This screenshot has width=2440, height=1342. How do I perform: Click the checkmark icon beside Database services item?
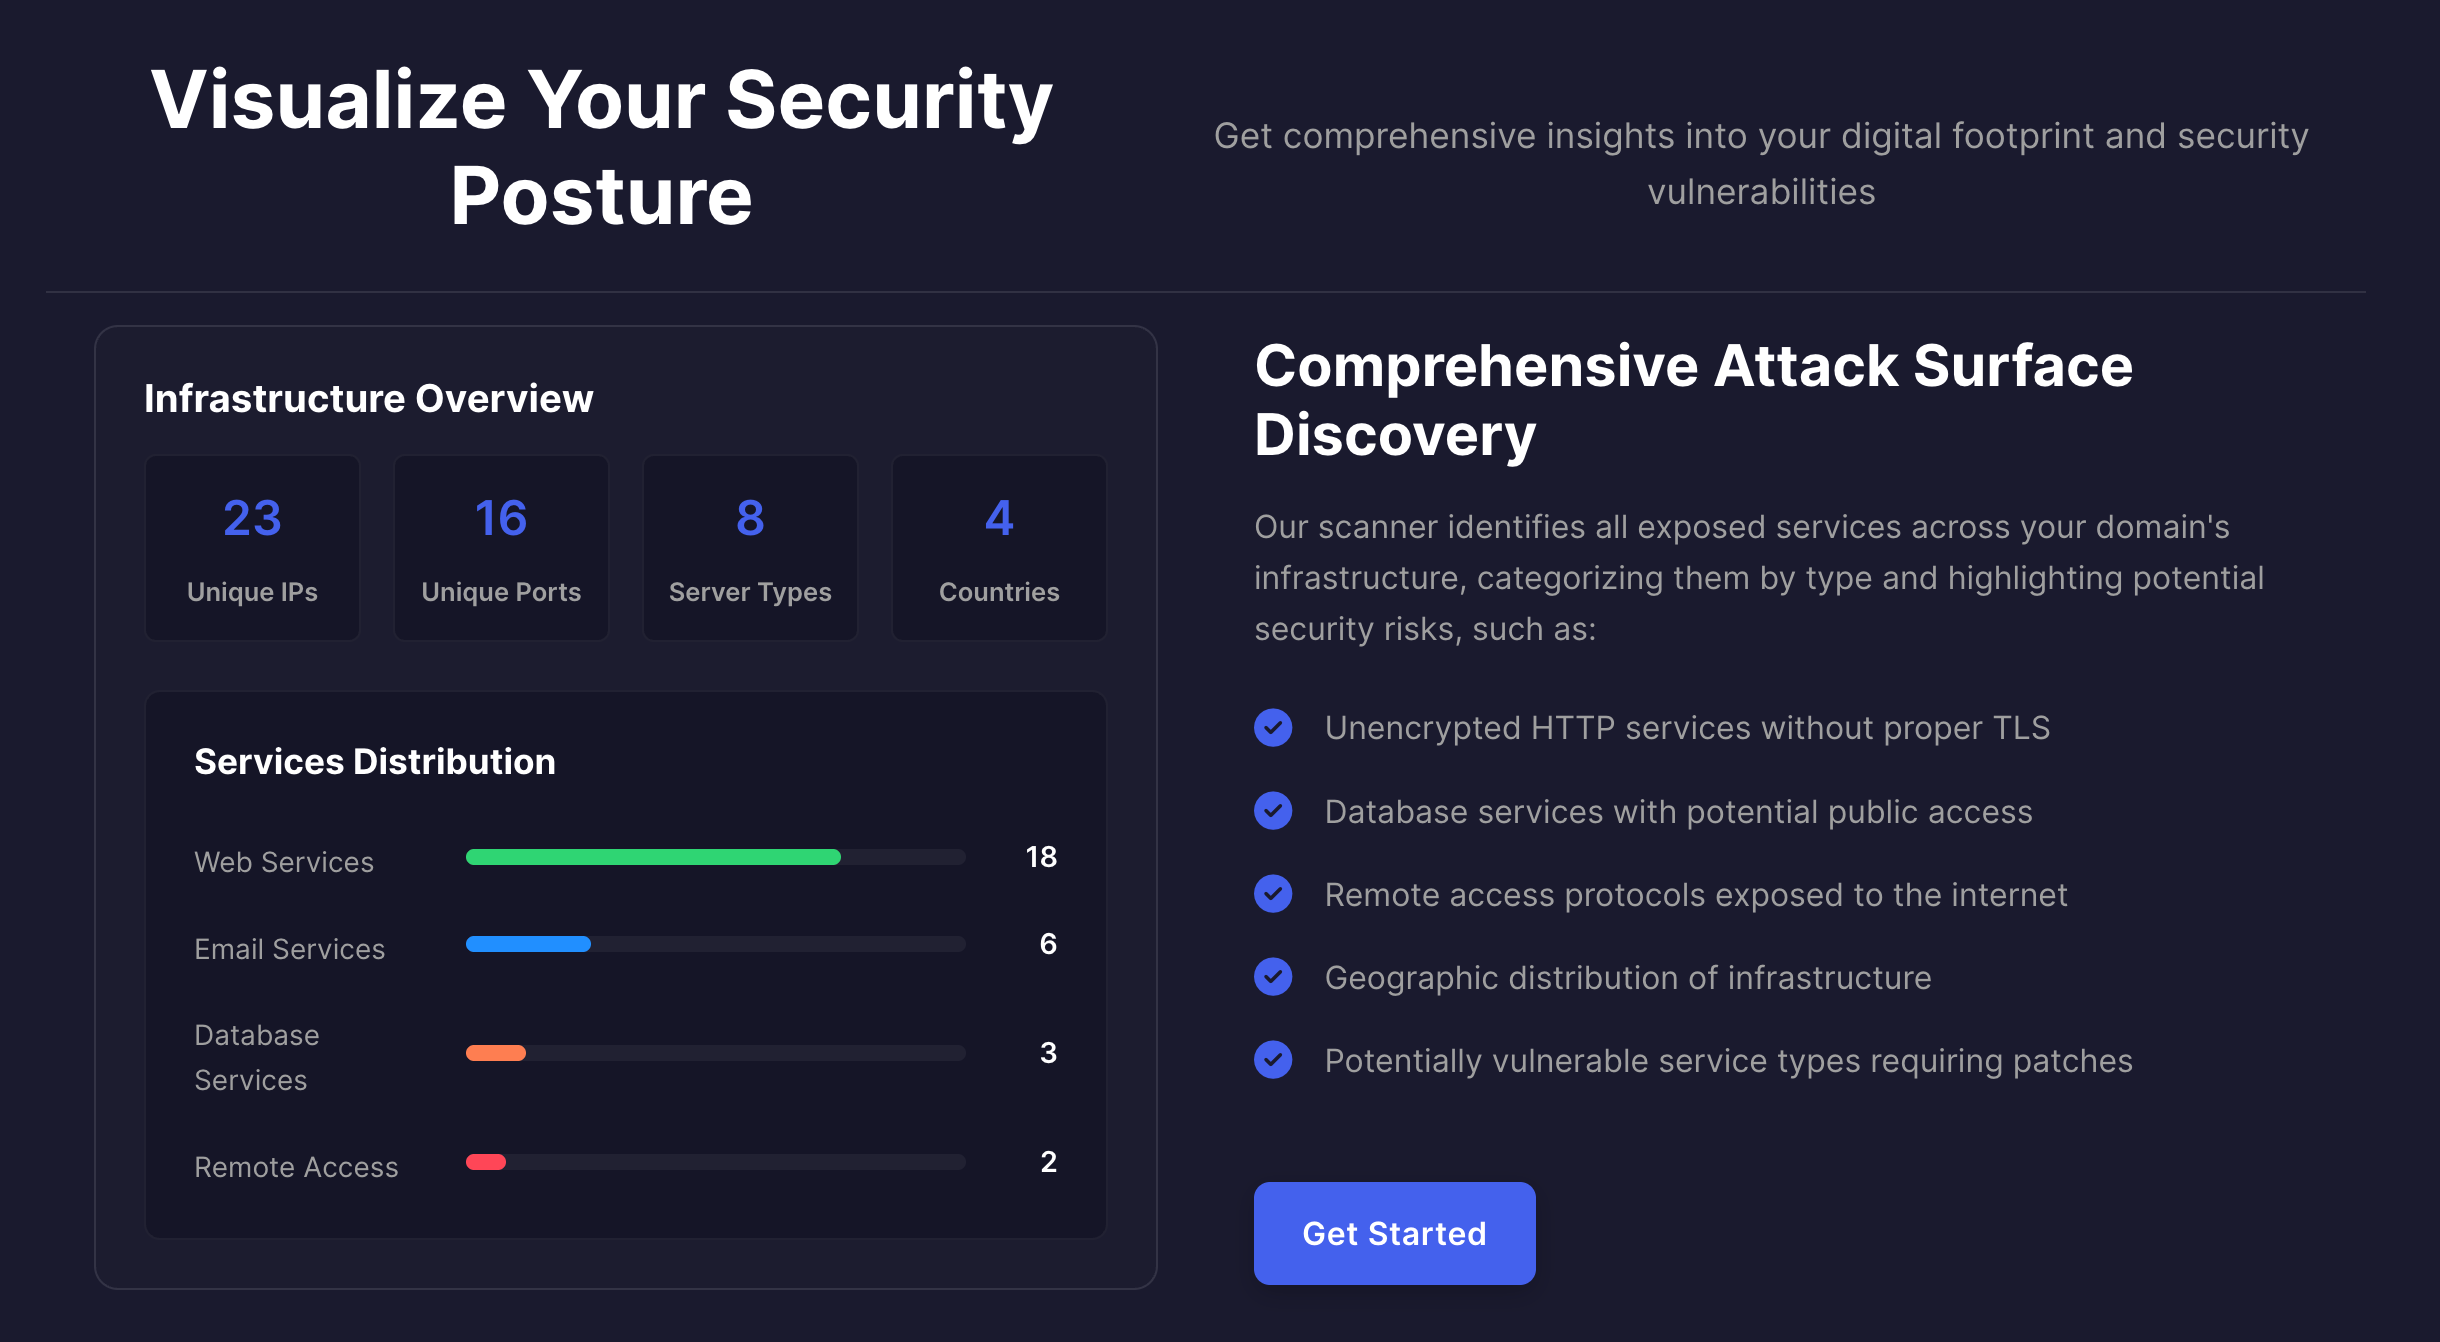click(1273, 811)
